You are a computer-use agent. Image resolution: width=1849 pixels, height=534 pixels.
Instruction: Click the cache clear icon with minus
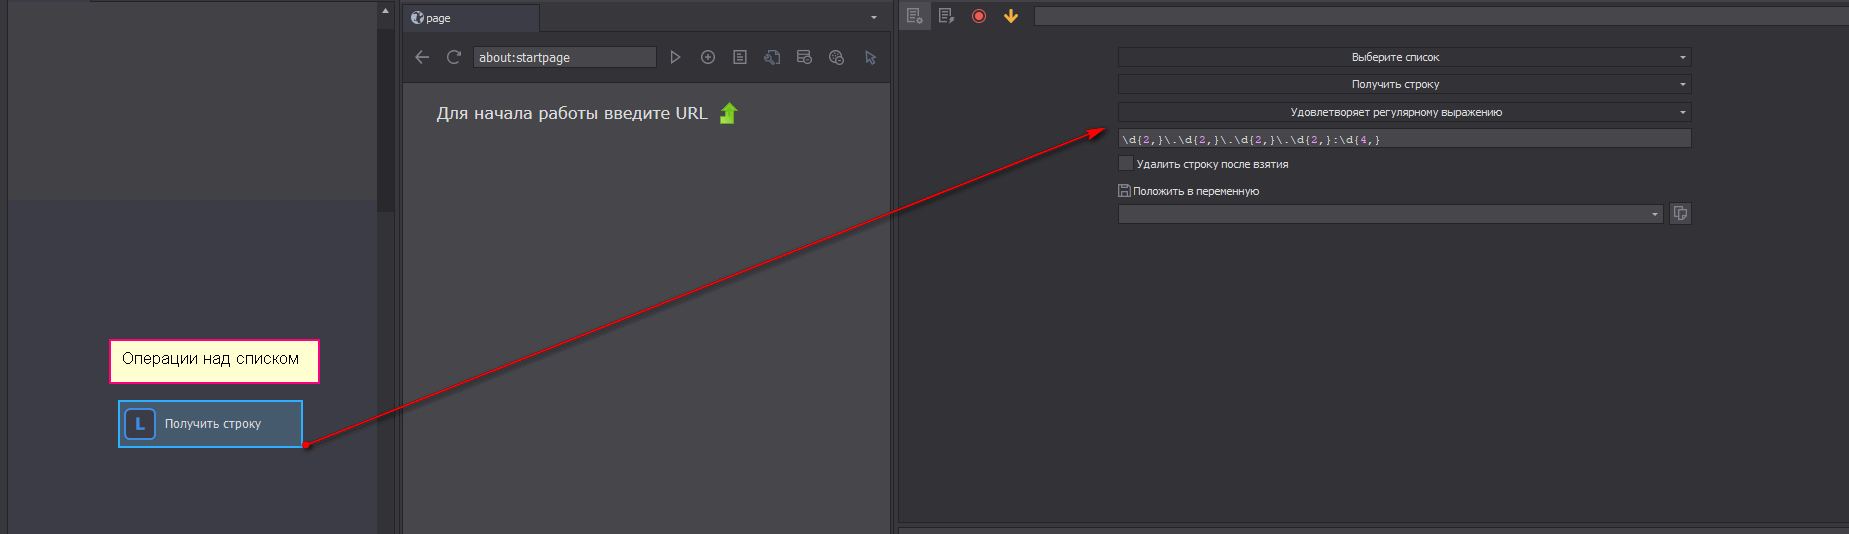(x=804, y=57)
